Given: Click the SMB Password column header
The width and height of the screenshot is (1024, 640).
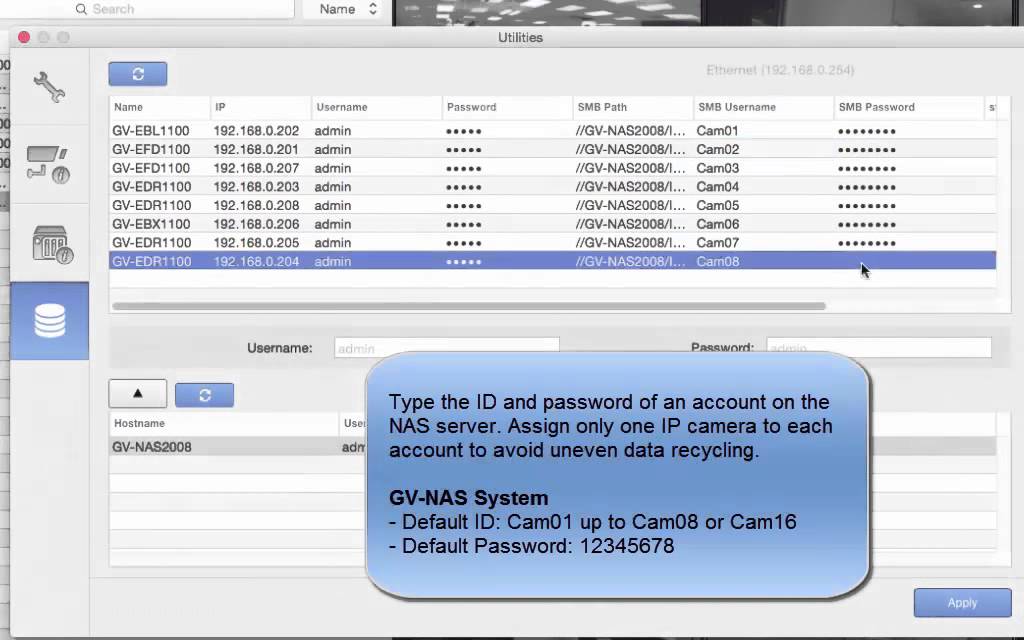Looking at the screenshot, I should click(x=908, y=107).
